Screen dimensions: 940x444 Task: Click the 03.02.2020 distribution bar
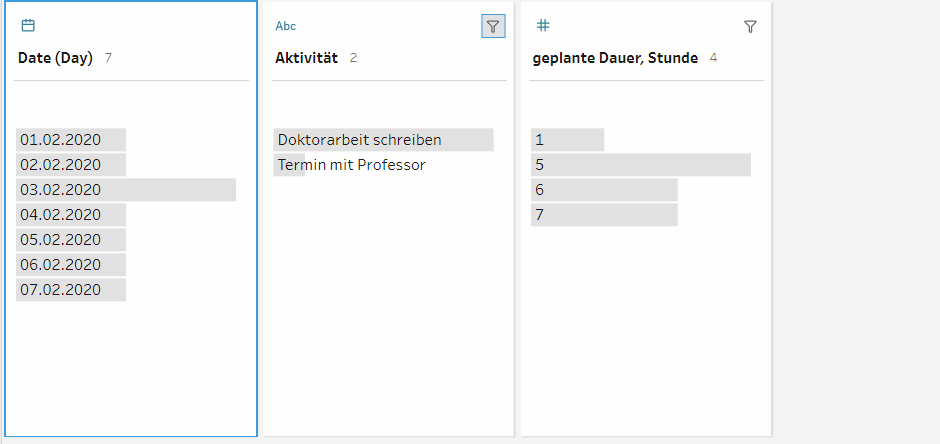pos(126,190)
